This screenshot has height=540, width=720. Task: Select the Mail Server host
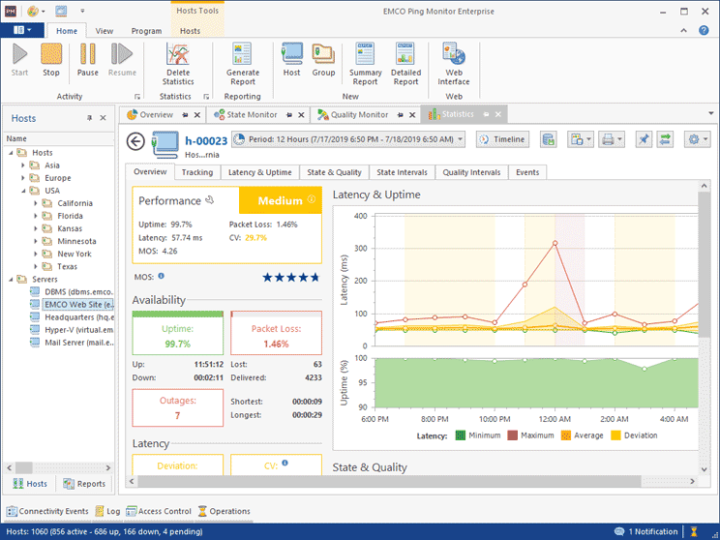[x=79, y=343]
